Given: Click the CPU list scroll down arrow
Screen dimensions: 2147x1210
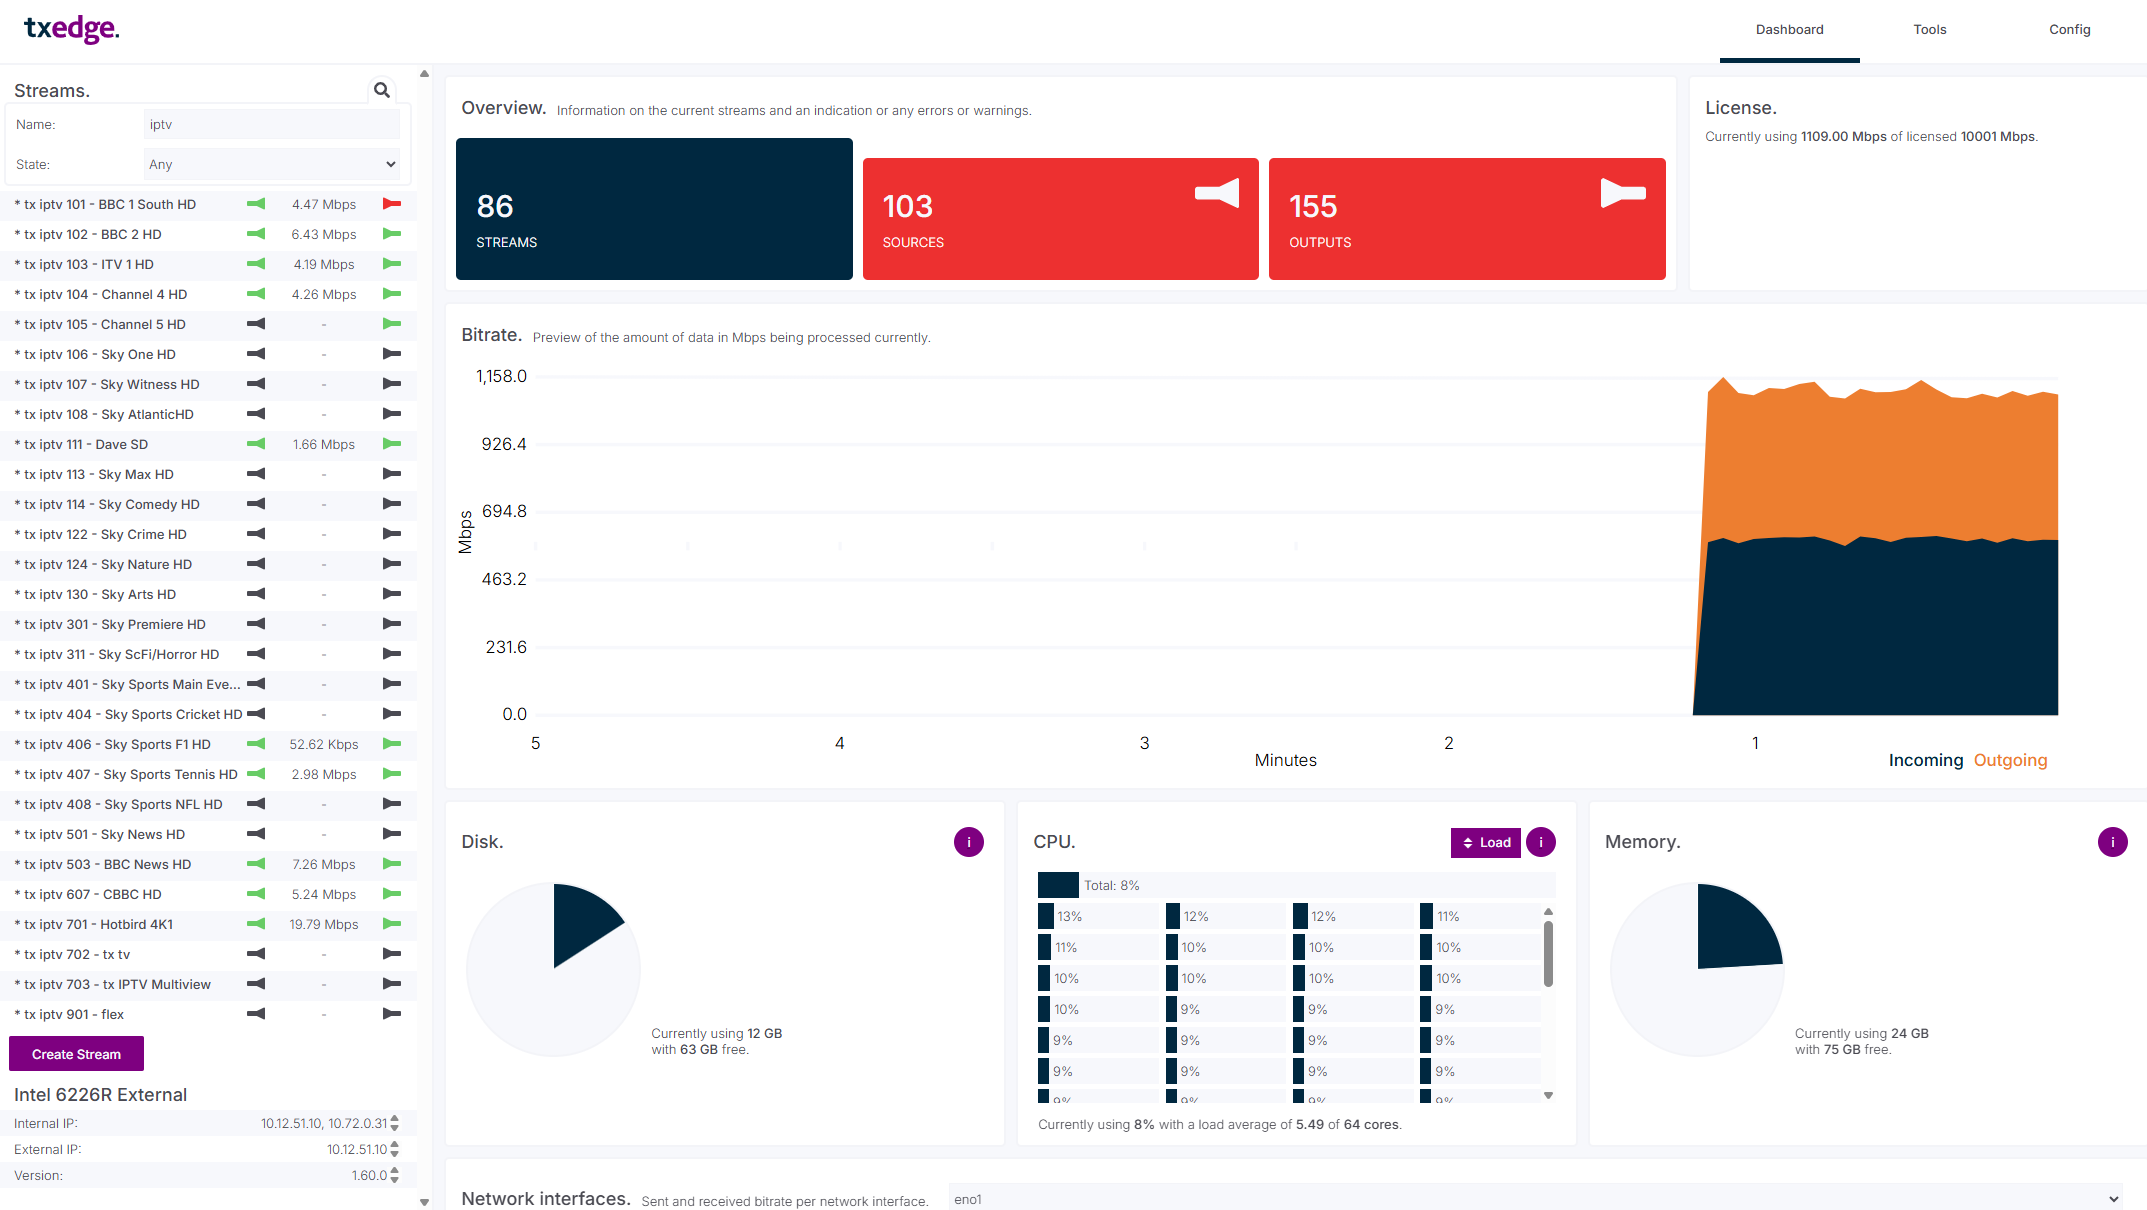Looking at the screenshot, I should pyautogui.click(x=1548, y=1096).
